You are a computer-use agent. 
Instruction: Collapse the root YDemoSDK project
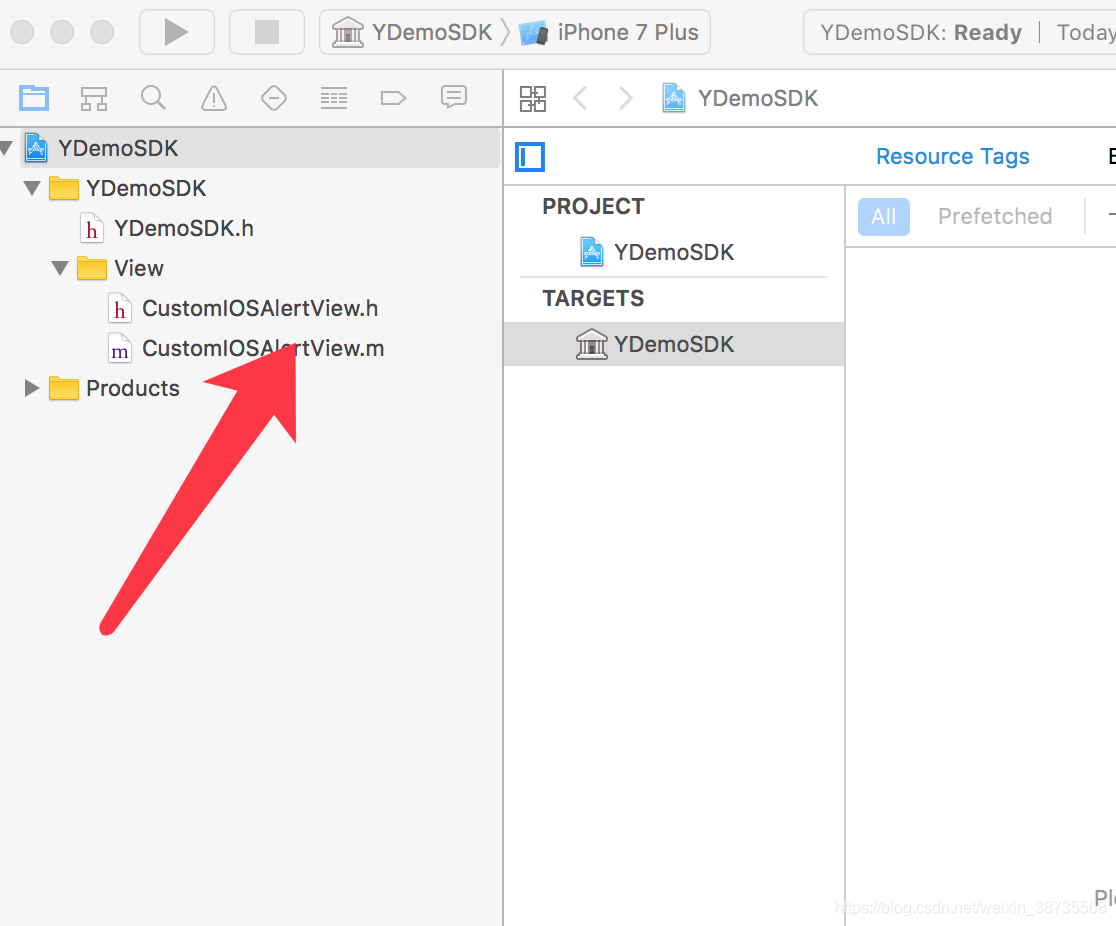coord(6,148)
